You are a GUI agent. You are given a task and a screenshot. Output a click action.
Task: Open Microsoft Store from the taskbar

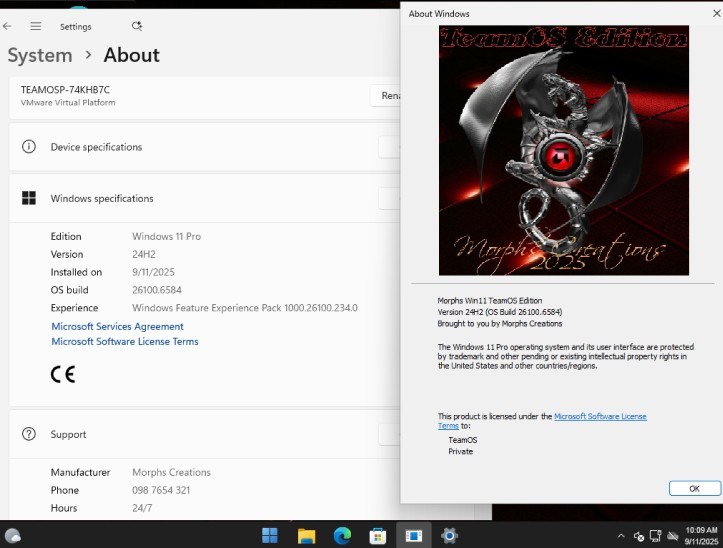tap(378, 536)
